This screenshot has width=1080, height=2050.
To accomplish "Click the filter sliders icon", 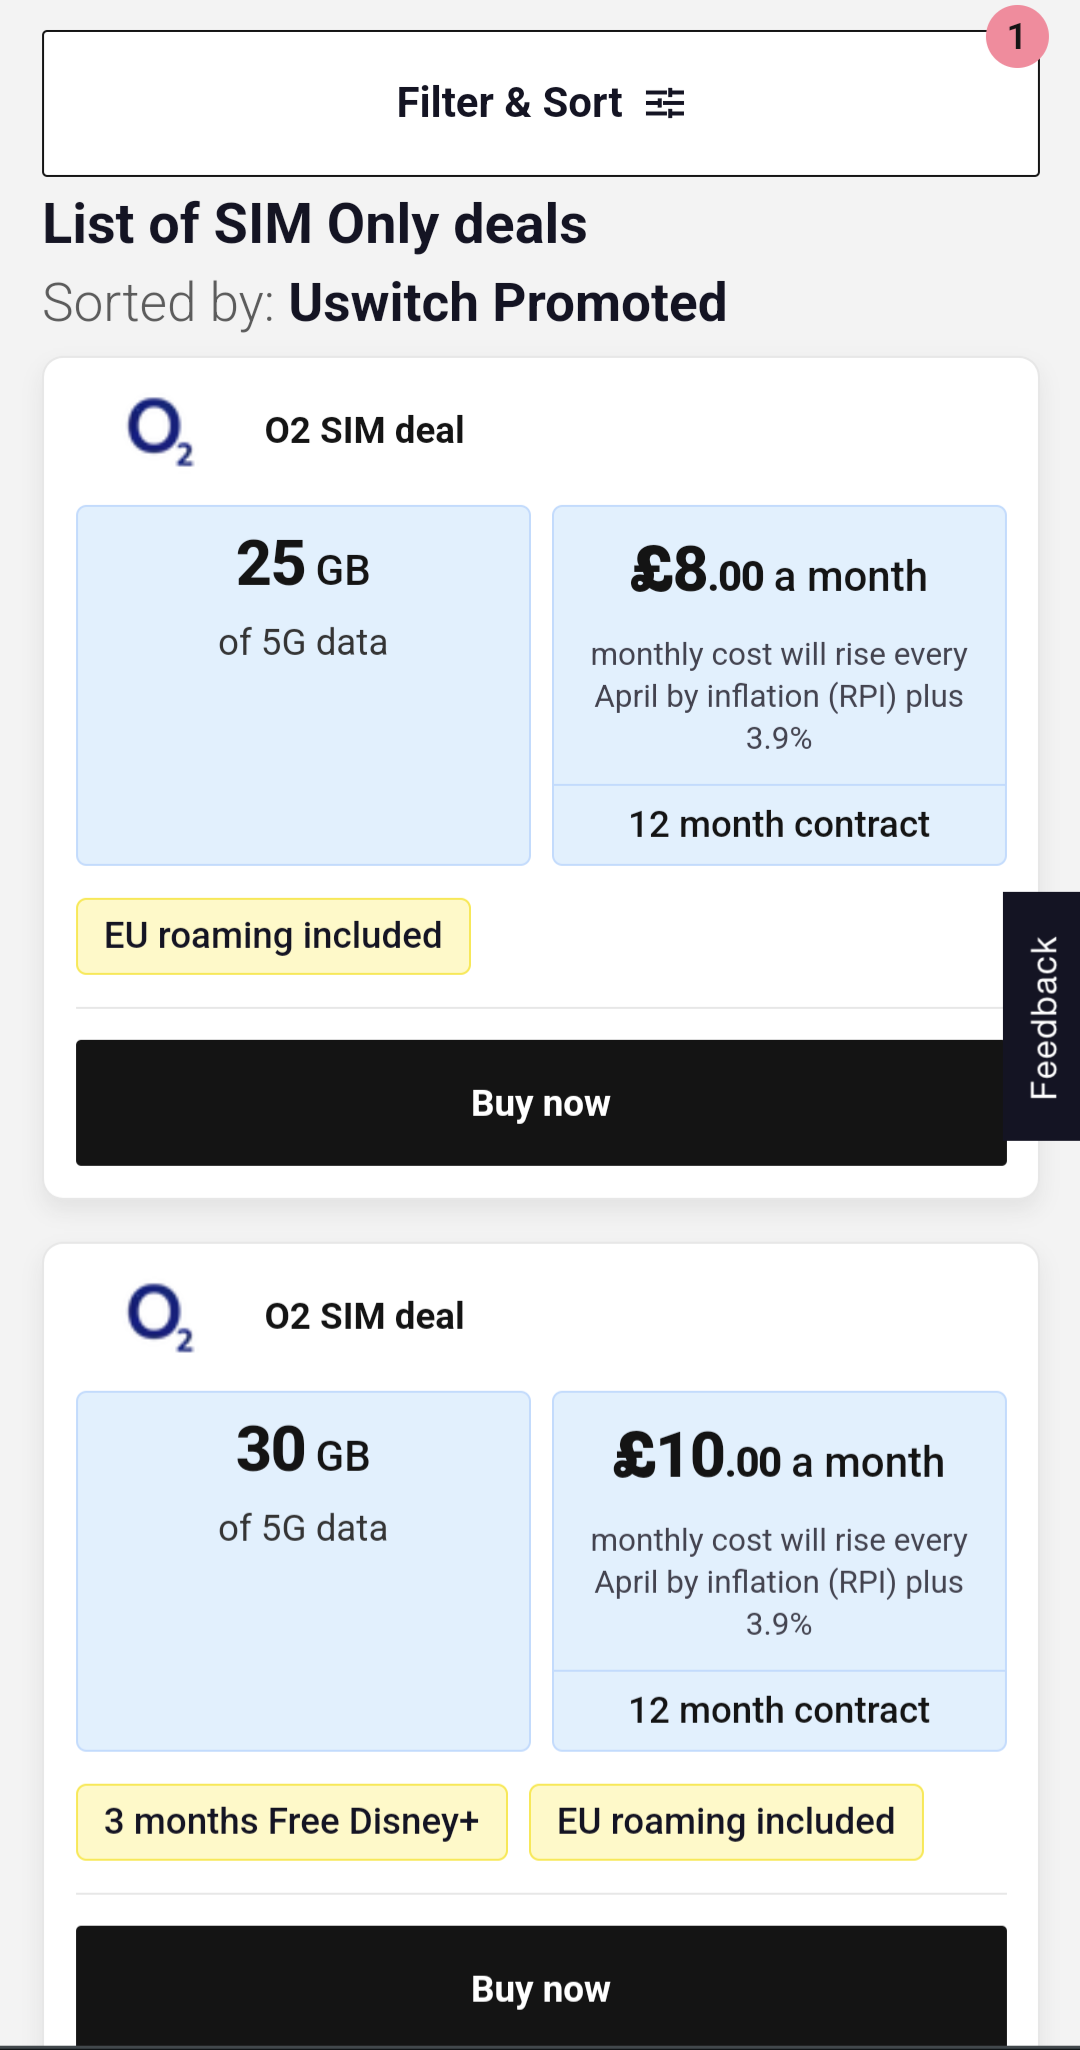I will [665, 103].
